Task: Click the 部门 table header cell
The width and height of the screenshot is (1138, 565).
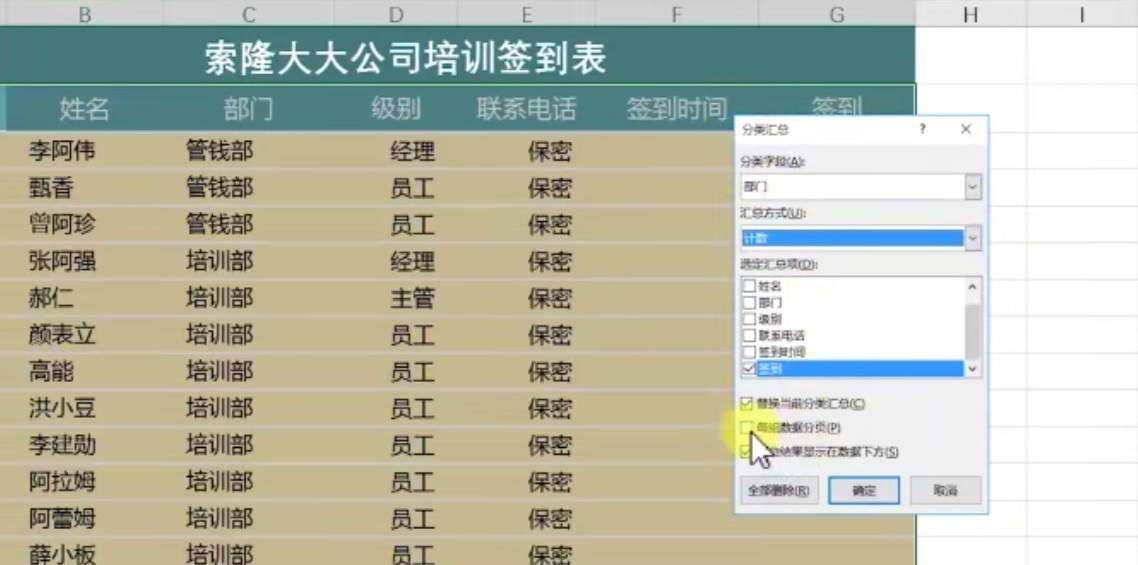Action: 248,109
